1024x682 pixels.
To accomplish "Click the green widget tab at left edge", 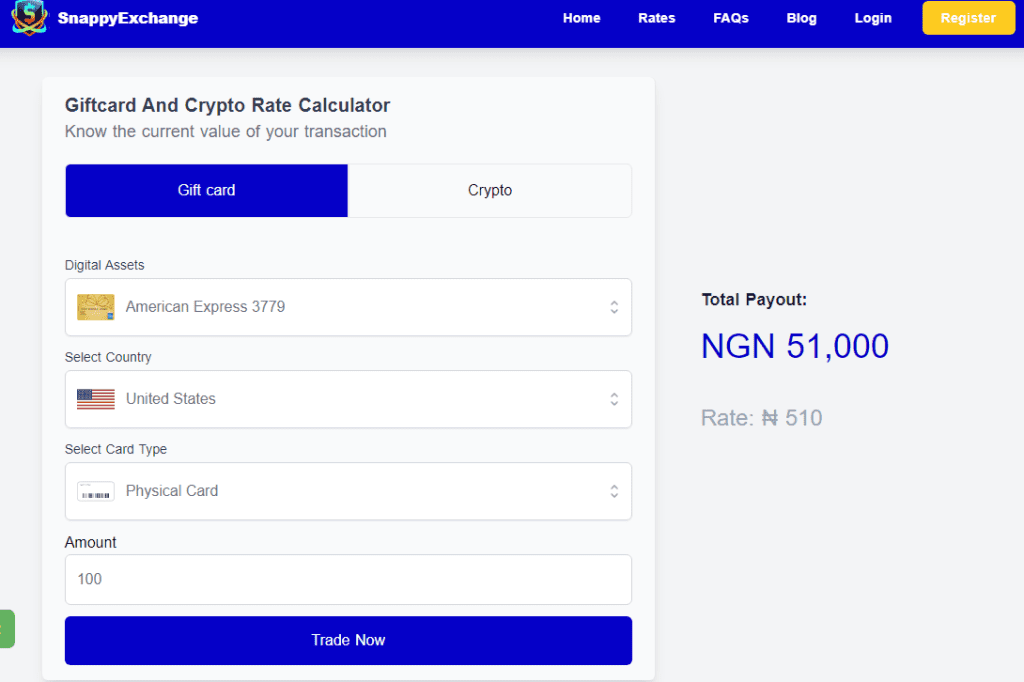I will [7, 628].
